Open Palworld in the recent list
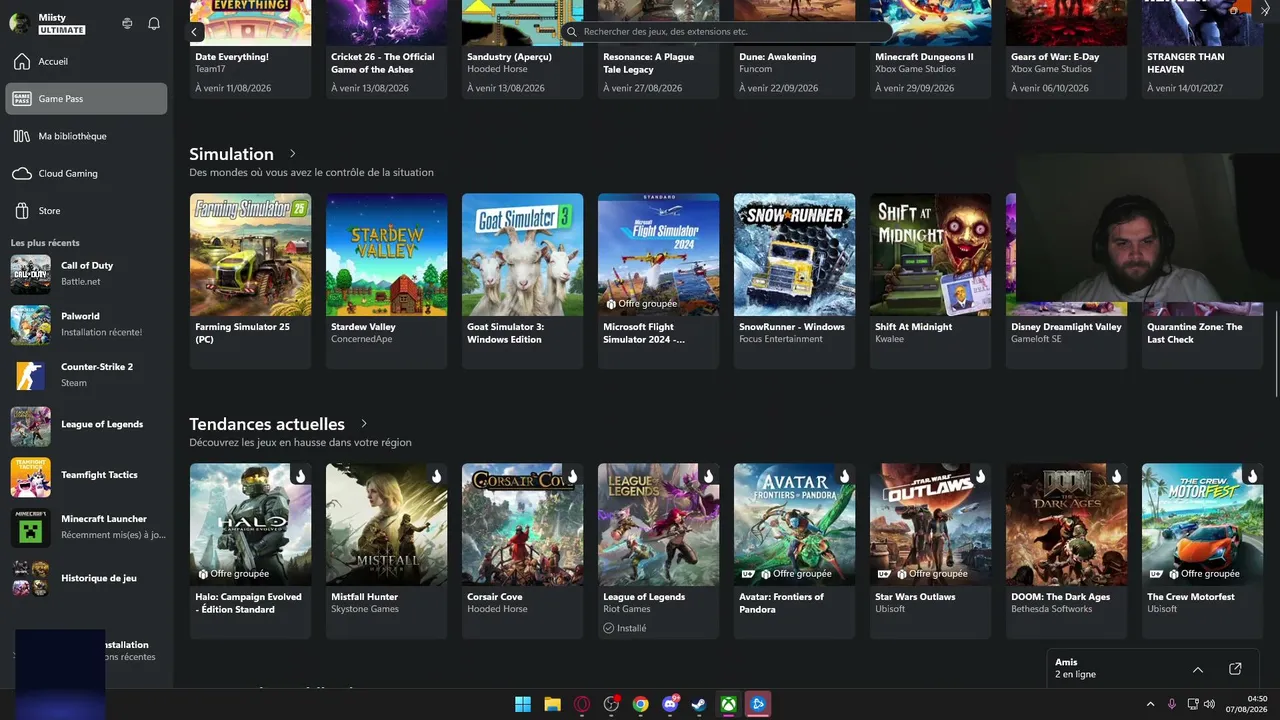The image size is (1280, 720). (x=87, y=324)
